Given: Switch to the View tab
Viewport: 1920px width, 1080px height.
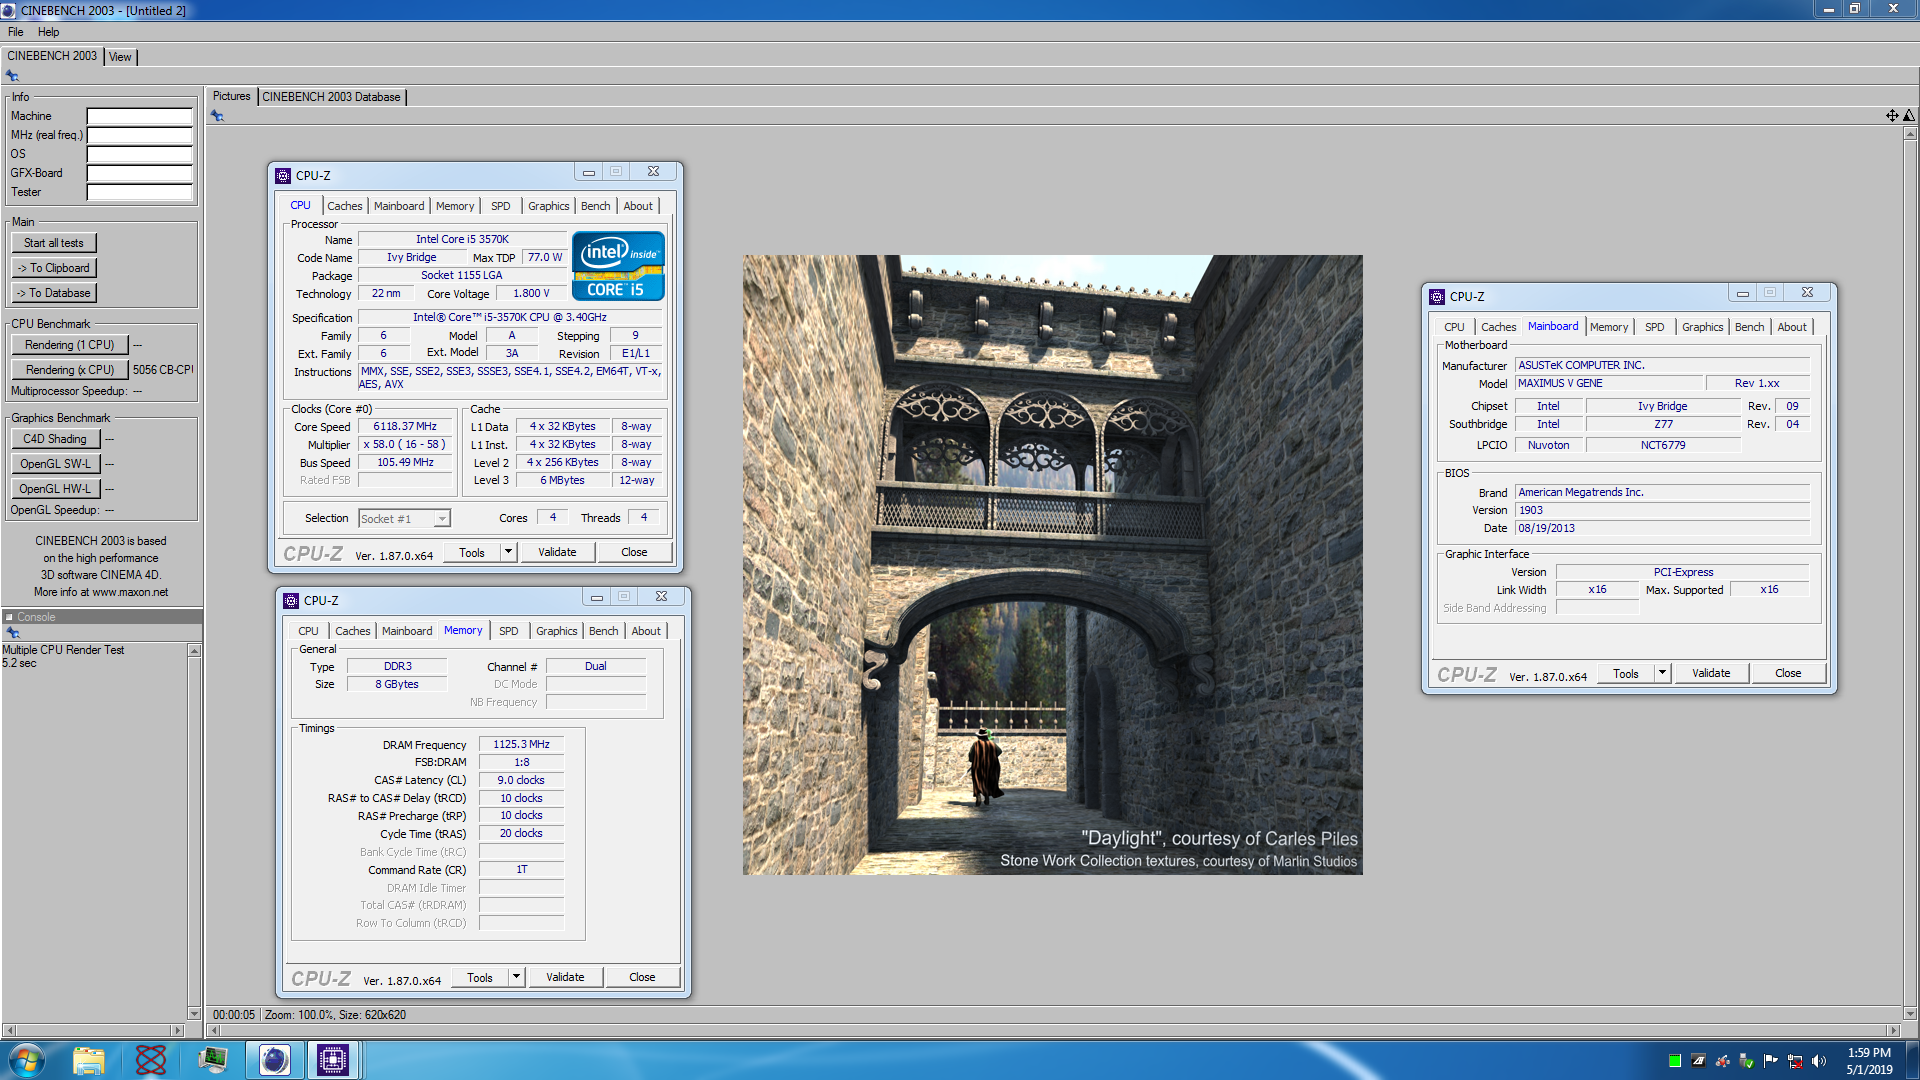Looking at the screenshot, I should click(x=120, y=57).
